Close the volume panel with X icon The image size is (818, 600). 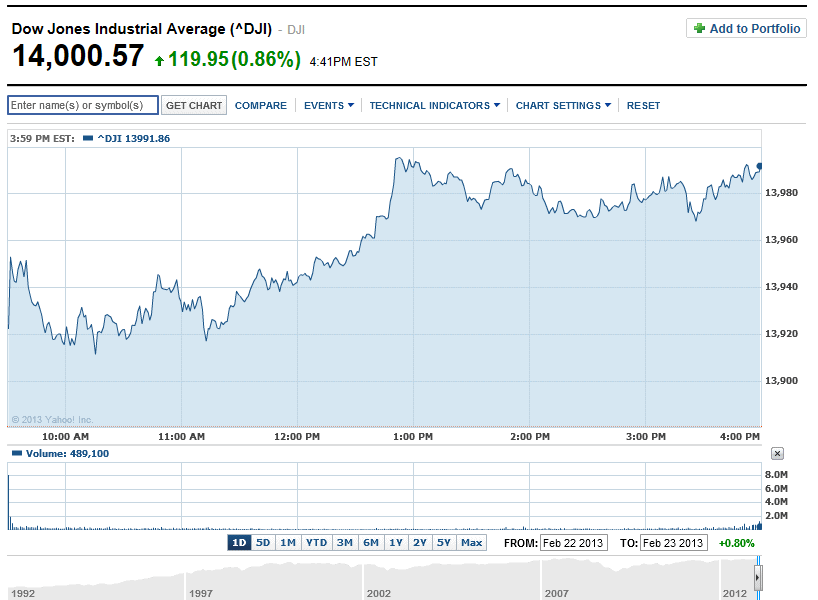(777, 454)
